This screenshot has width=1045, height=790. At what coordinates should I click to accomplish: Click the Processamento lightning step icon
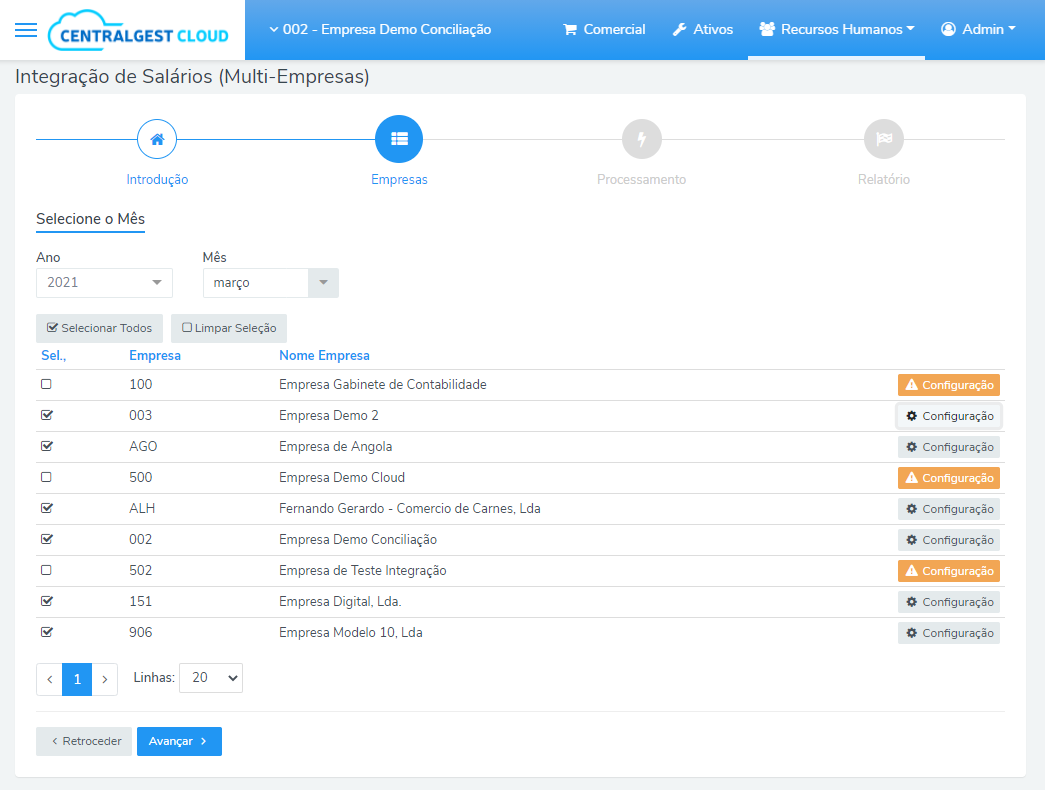(641, 139)
